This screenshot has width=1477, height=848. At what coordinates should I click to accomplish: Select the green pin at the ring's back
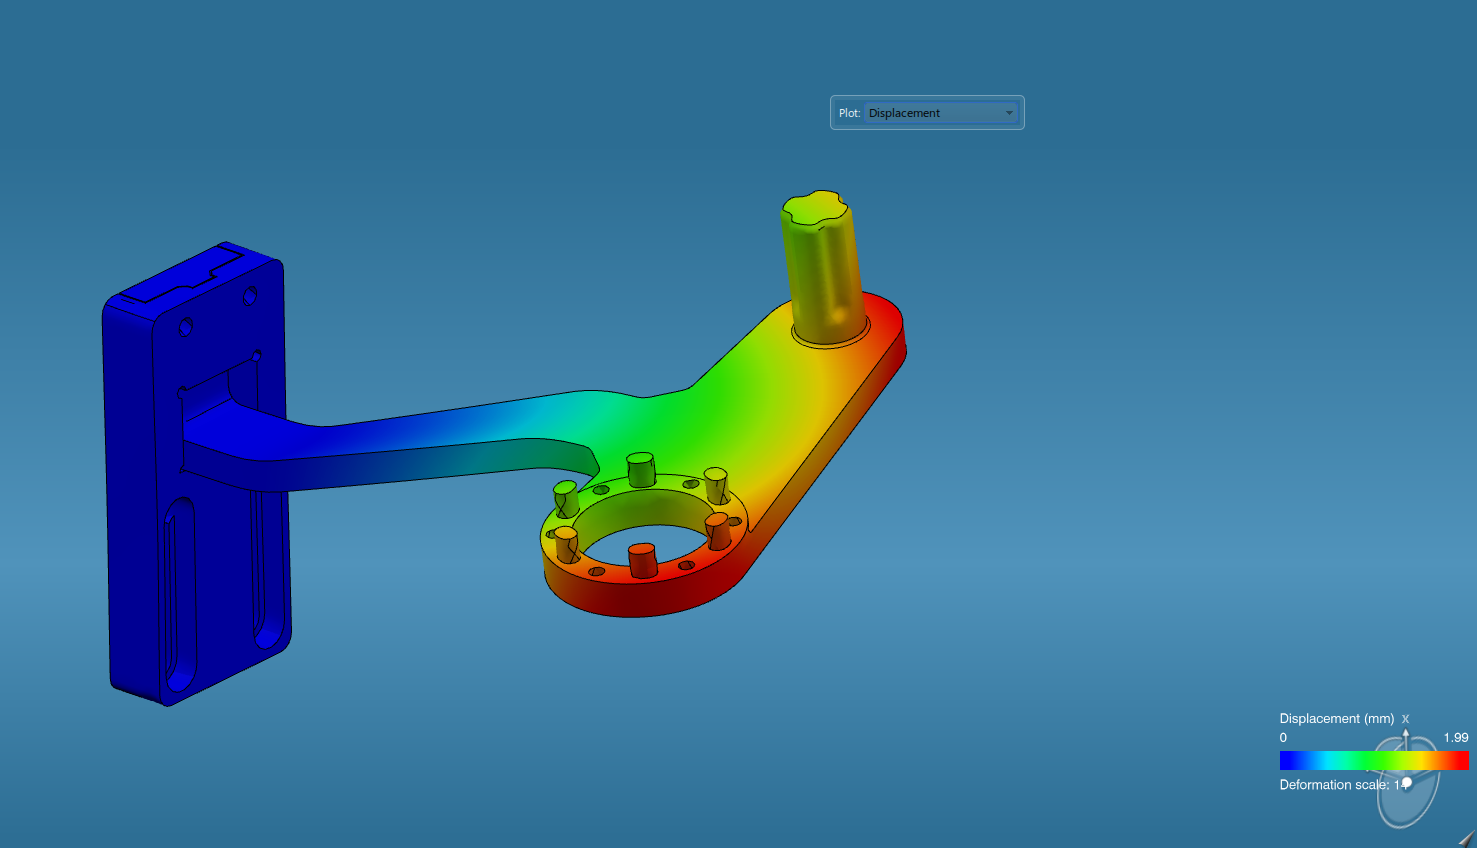coord(640,468)
